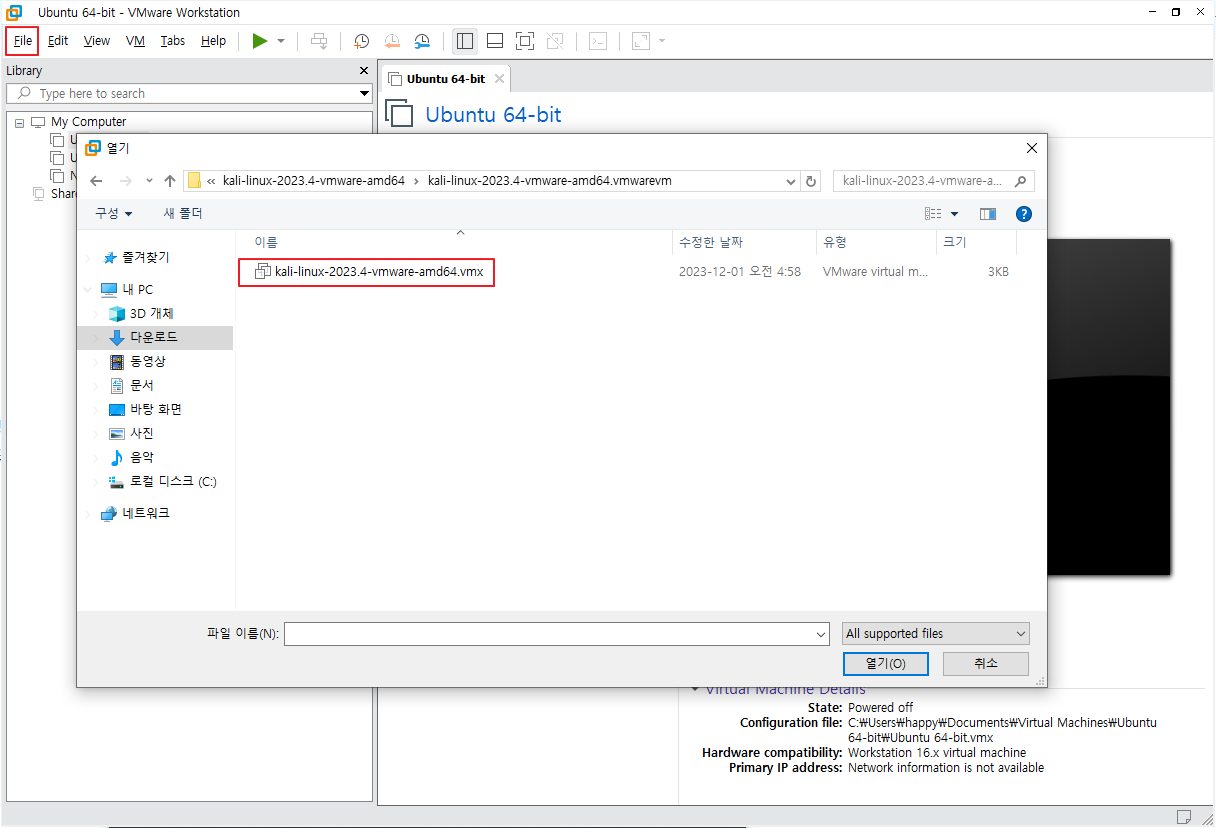Viewport: 1216px width, 828px height.
Task: Click the stretch guest display icon
Action: [641, 41]
